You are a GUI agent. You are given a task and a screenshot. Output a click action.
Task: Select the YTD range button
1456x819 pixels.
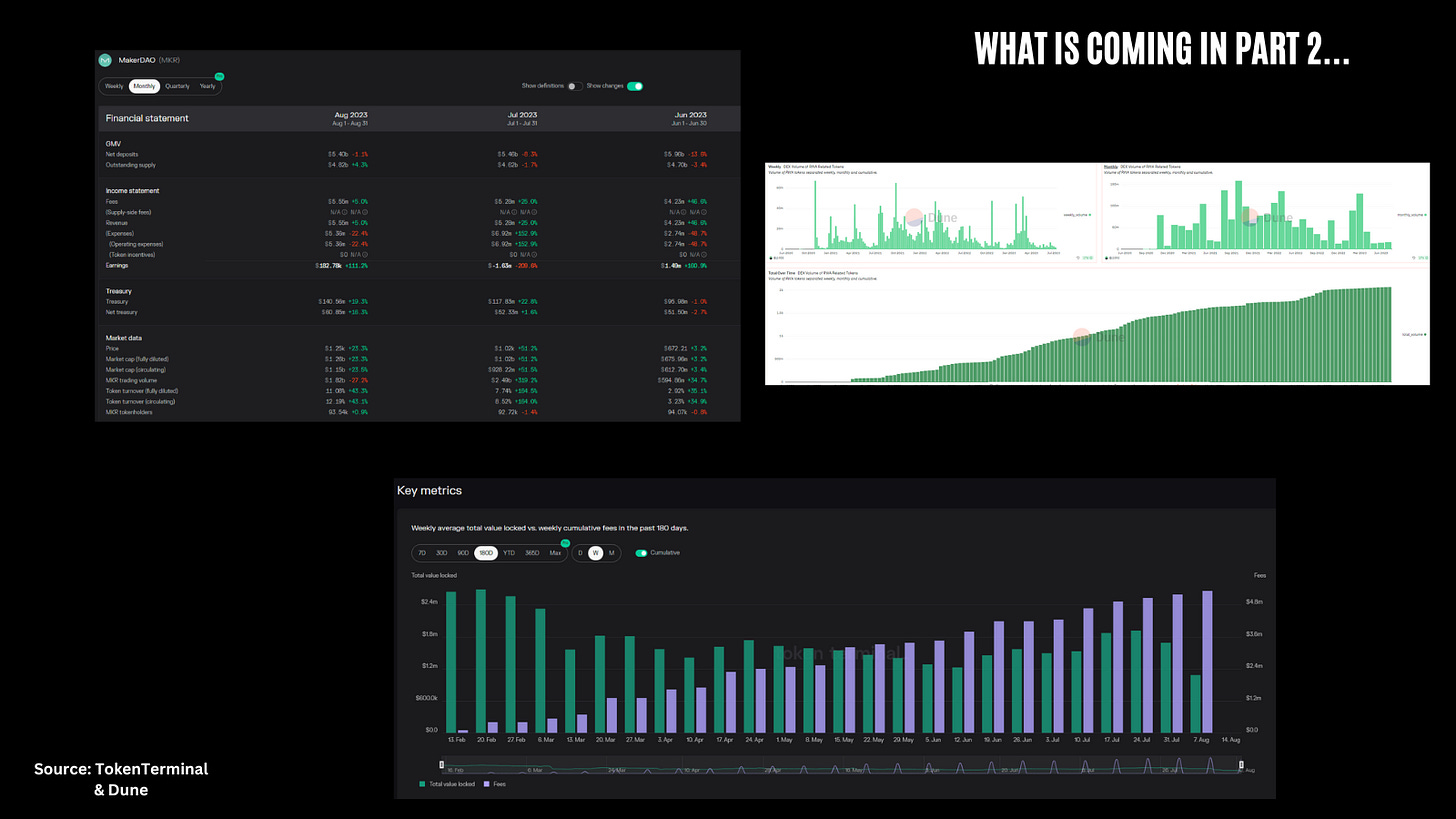(509, 553)
